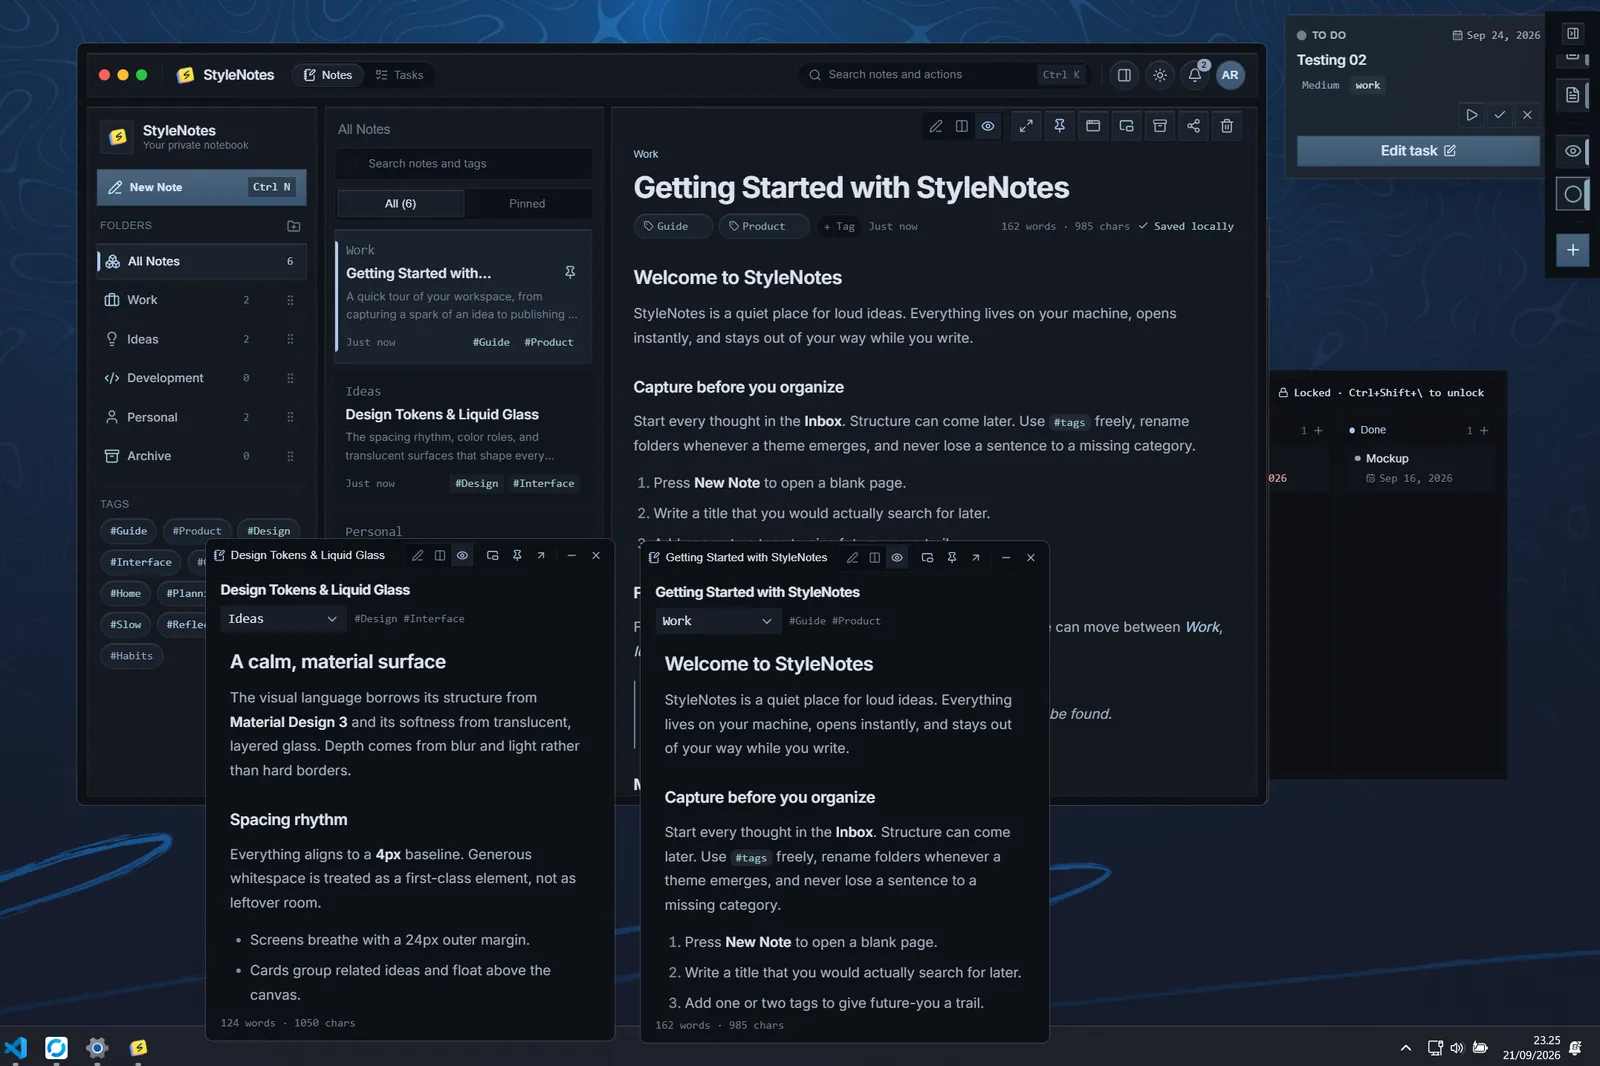The width and height of the screenshot is (1600, 1066).
Task: Toggle preview eye in the Design Tokens floating window
Action: click(x=462, y=555)
